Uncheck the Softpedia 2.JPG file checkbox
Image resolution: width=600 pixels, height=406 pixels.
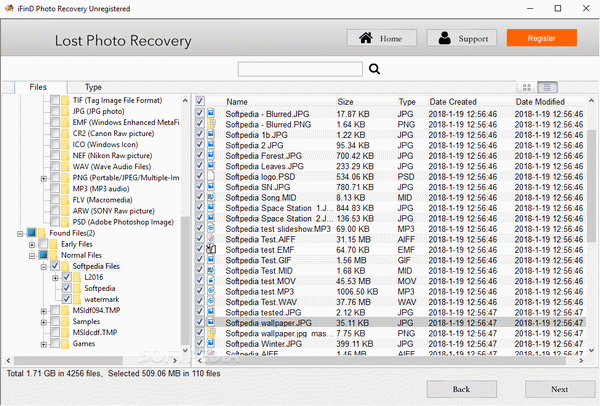(x=200, y=145)
